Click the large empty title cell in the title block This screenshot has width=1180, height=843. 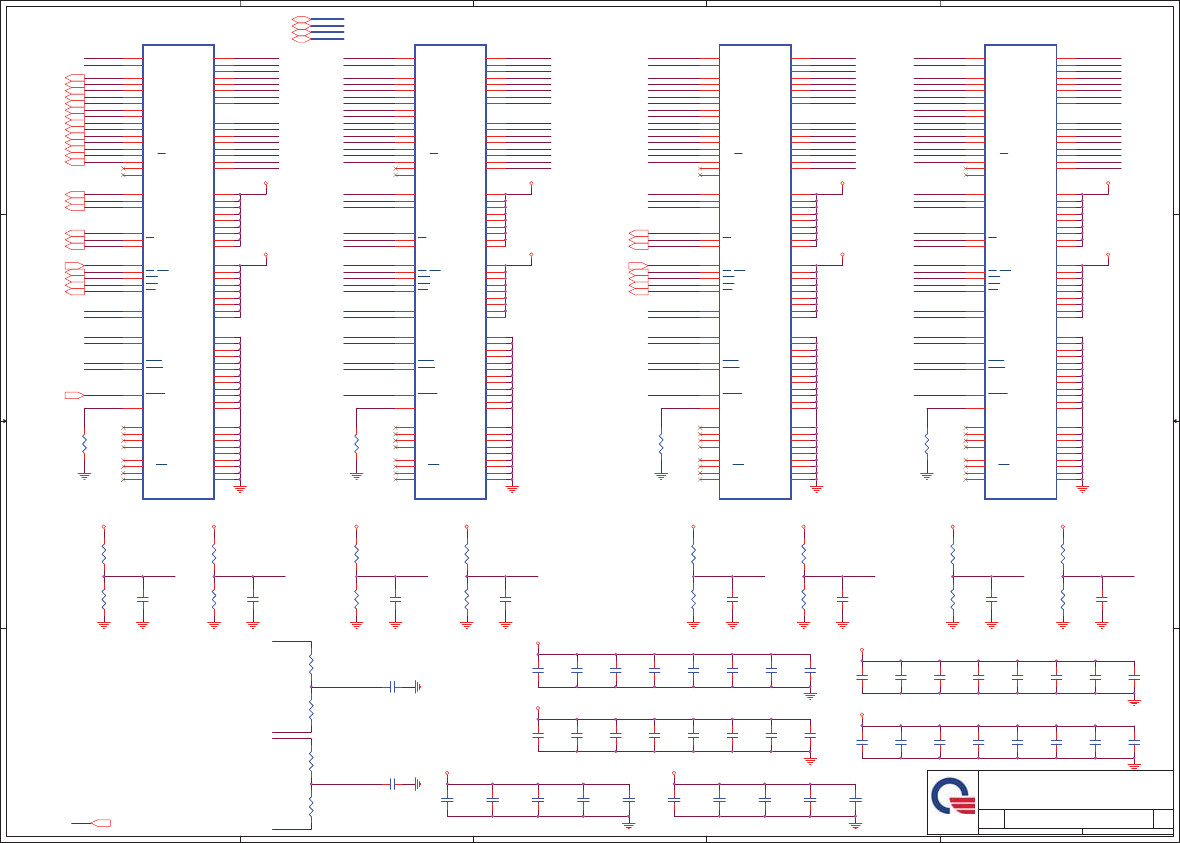pos(1075,790)
